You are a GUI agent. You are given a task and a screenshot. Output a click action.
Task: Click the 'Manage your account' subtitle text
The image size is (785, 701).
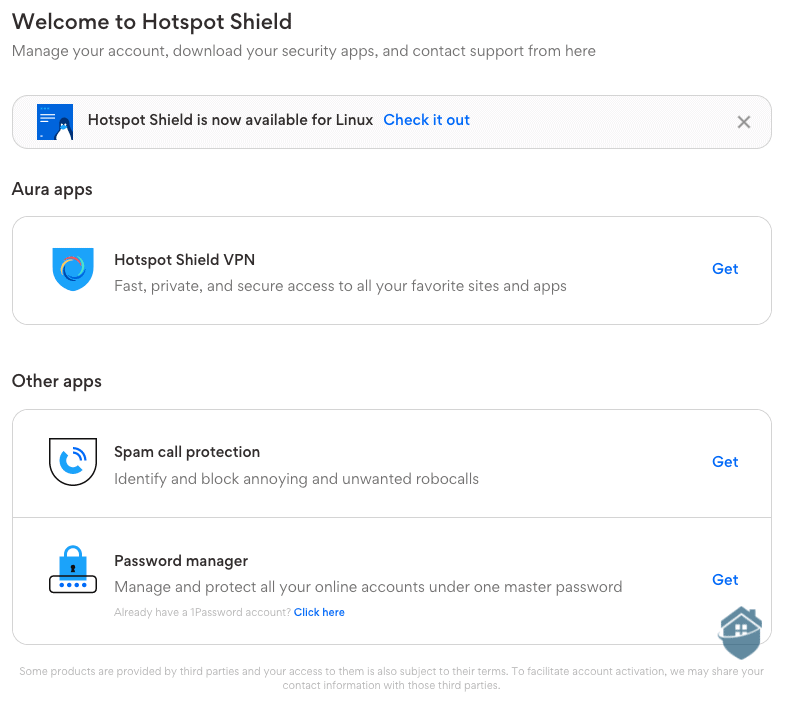[x=303, y=51]
